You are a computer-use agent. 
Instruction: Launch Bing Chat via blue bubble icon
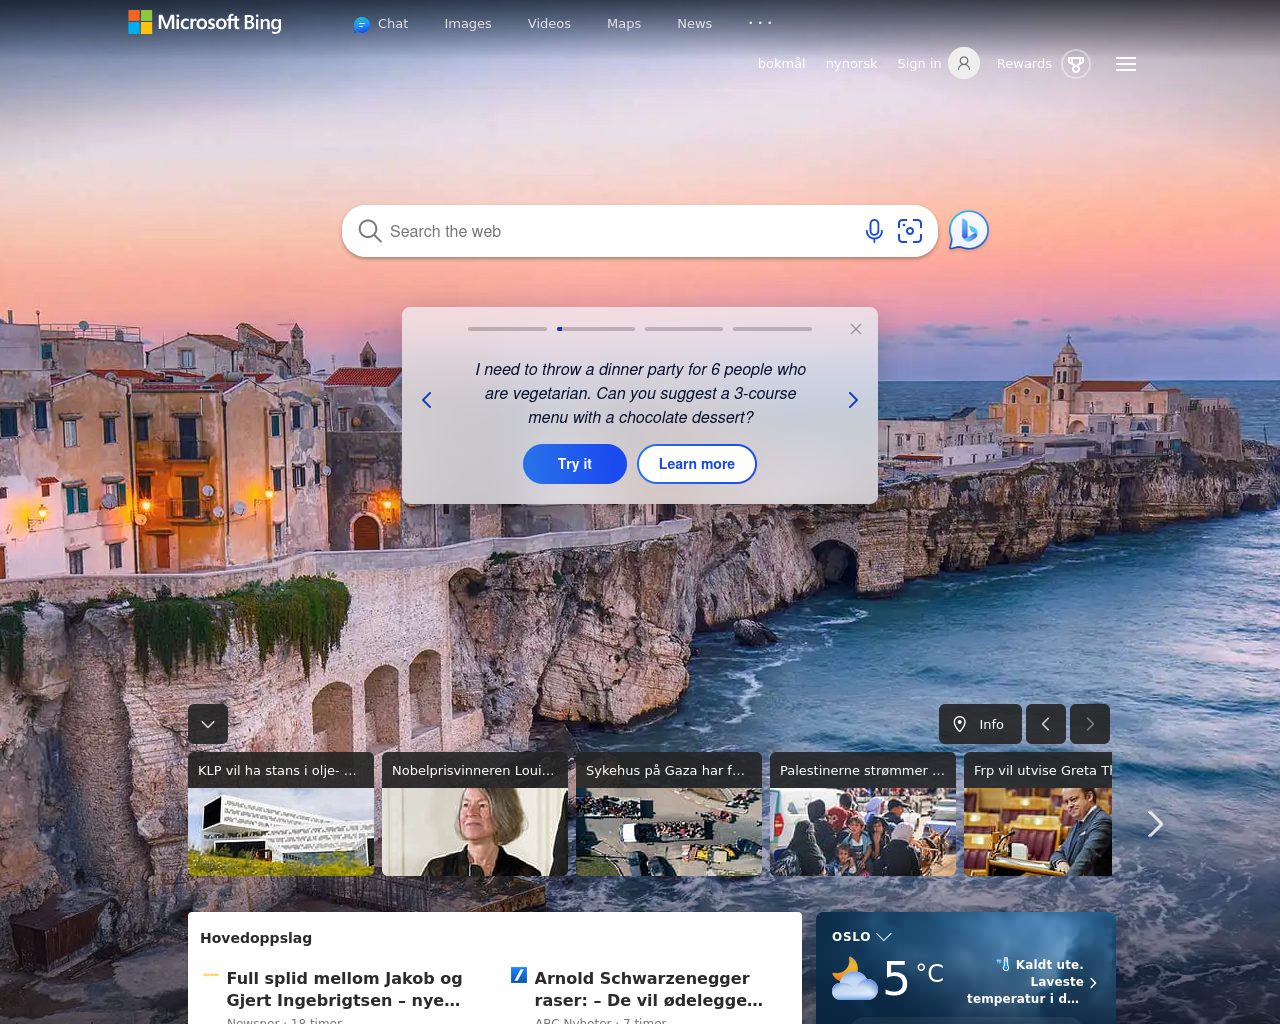point(968,231)
